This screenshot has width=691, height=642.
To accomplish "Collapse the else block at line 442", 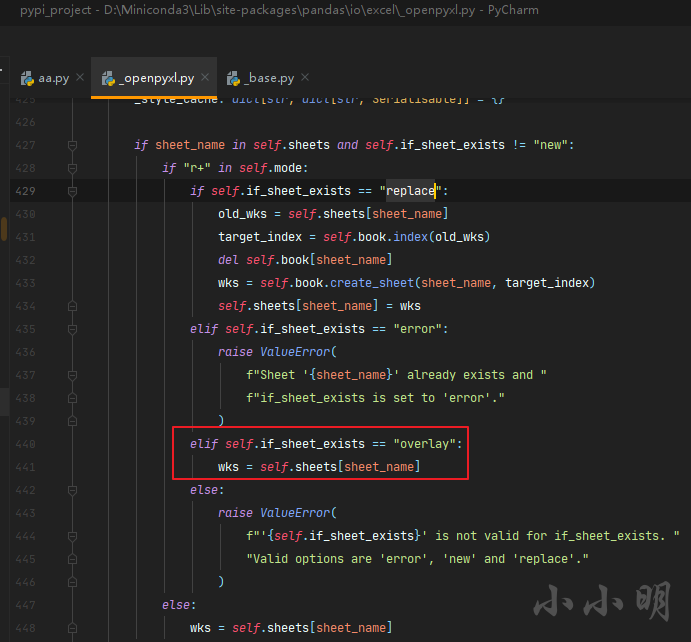I will coord(73,490).
